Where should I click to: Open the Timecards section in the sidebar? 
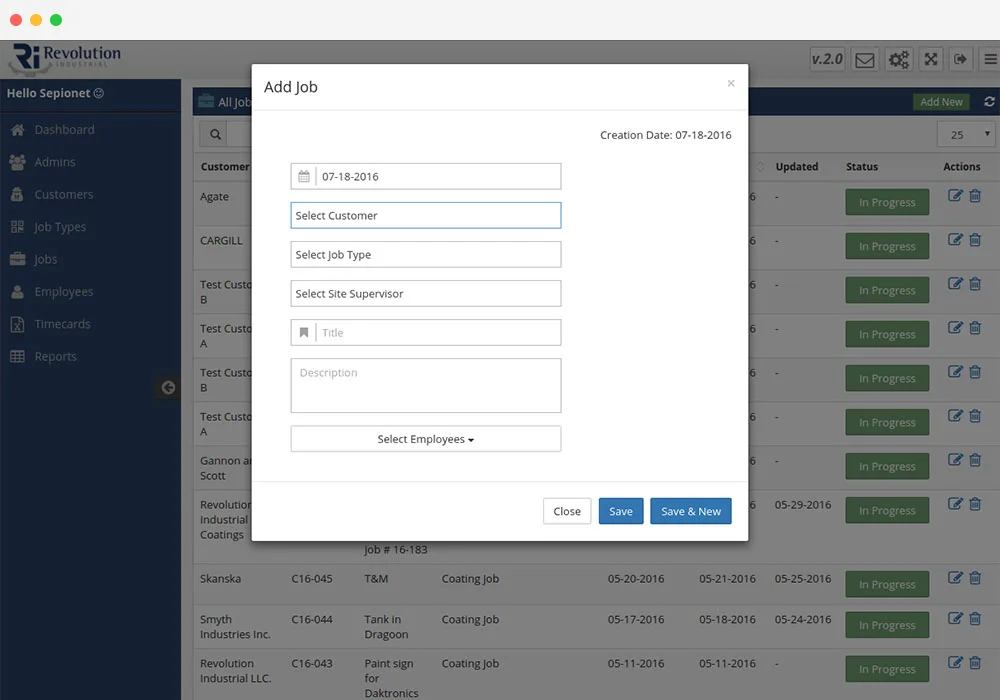pyautogui.click(x=62, y=324)
